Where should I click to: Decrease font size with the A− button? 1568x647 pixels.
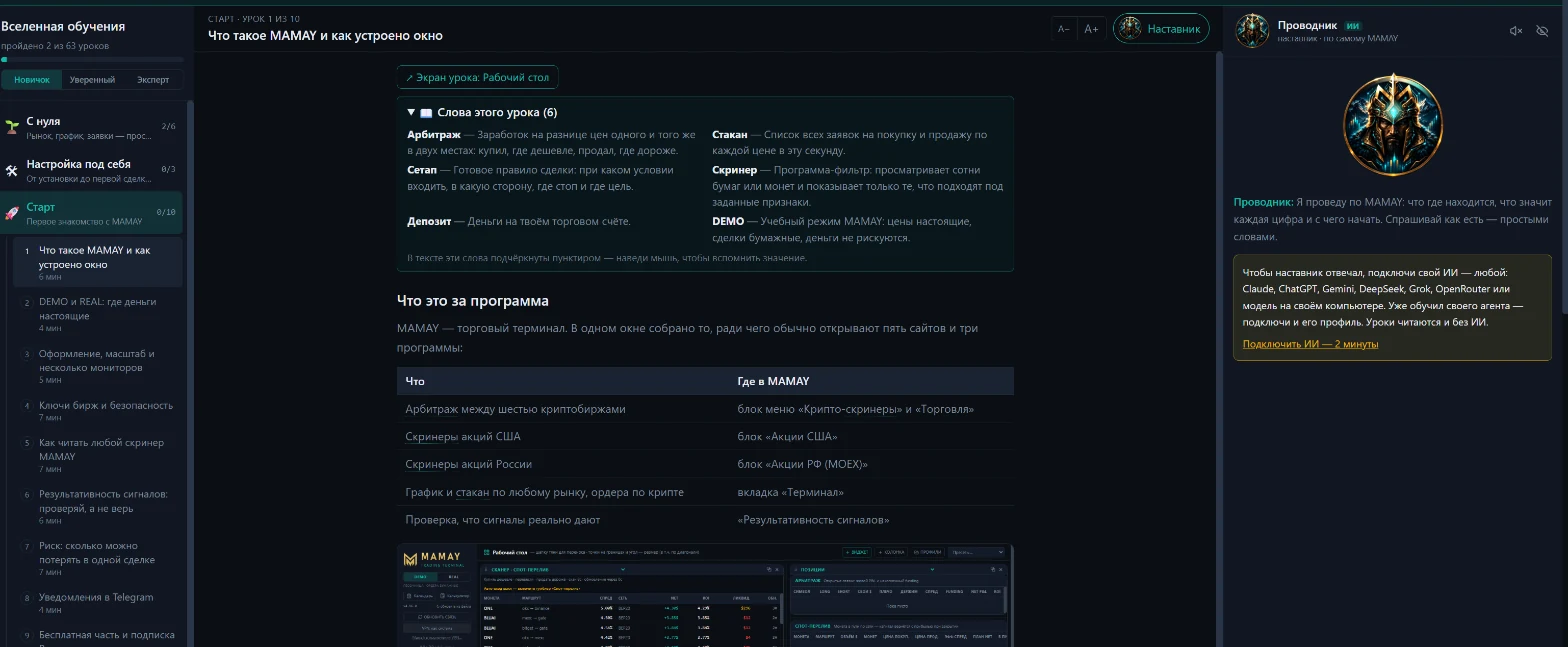1064,29
